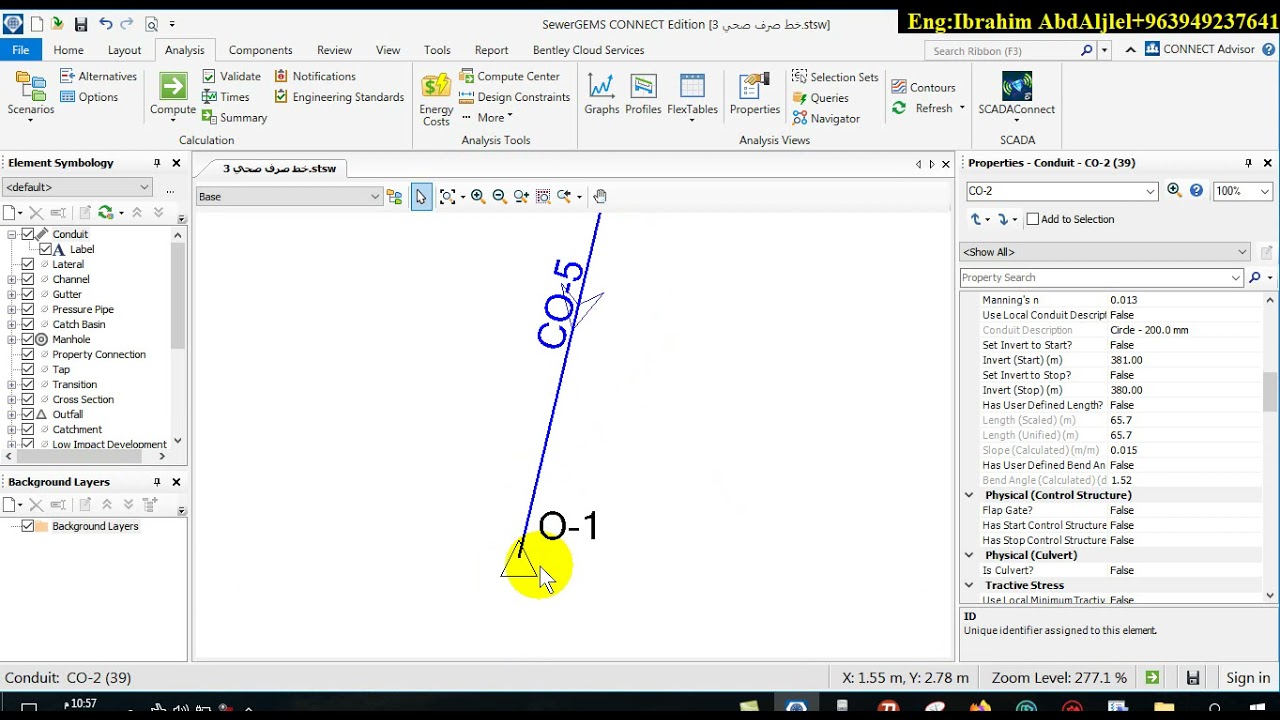Open Bentley Cloud Services tab

(588, 50)
